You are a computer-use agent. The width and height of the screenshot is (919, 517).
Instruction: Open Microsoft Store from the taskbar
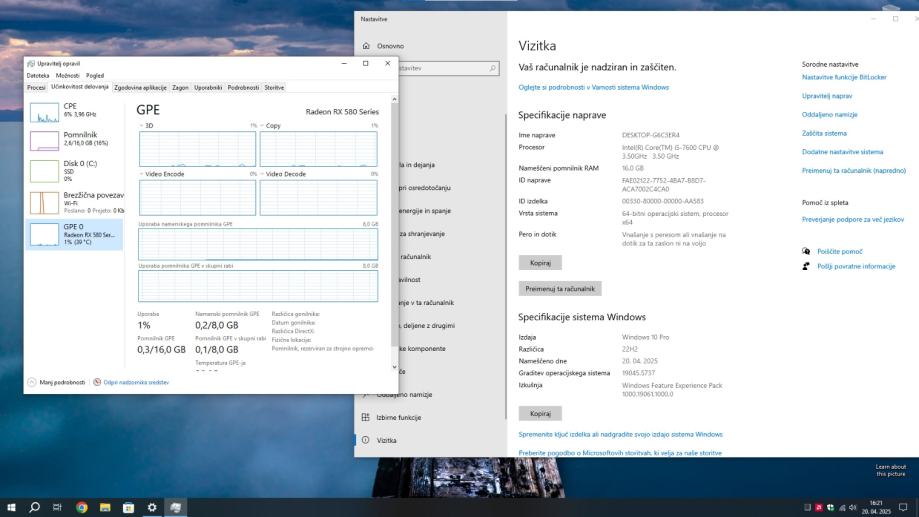pyautogui.click(x=128, y=507)
